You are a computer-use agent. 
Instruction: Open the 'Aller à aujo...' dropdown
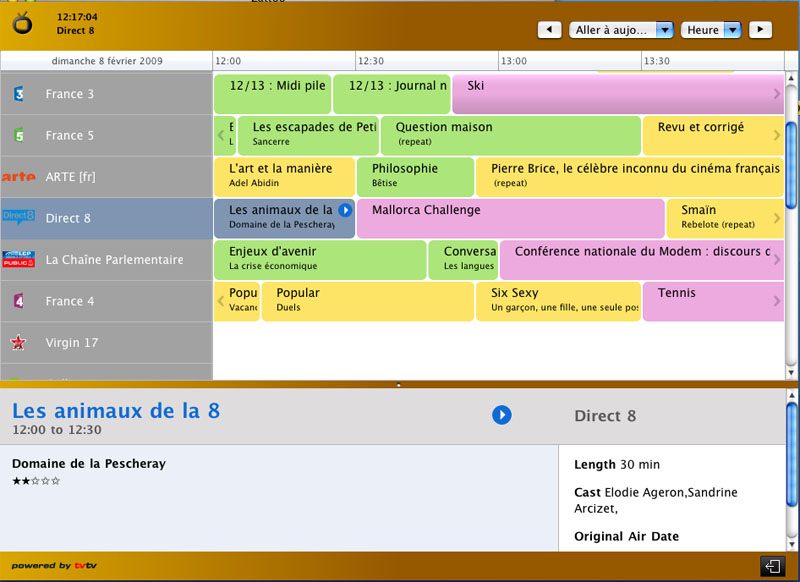(621, 30)
